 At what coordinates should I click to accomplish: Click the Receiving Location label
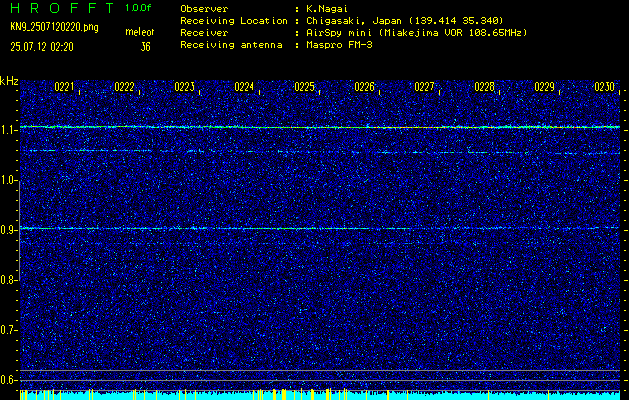(x=234, y=21)
